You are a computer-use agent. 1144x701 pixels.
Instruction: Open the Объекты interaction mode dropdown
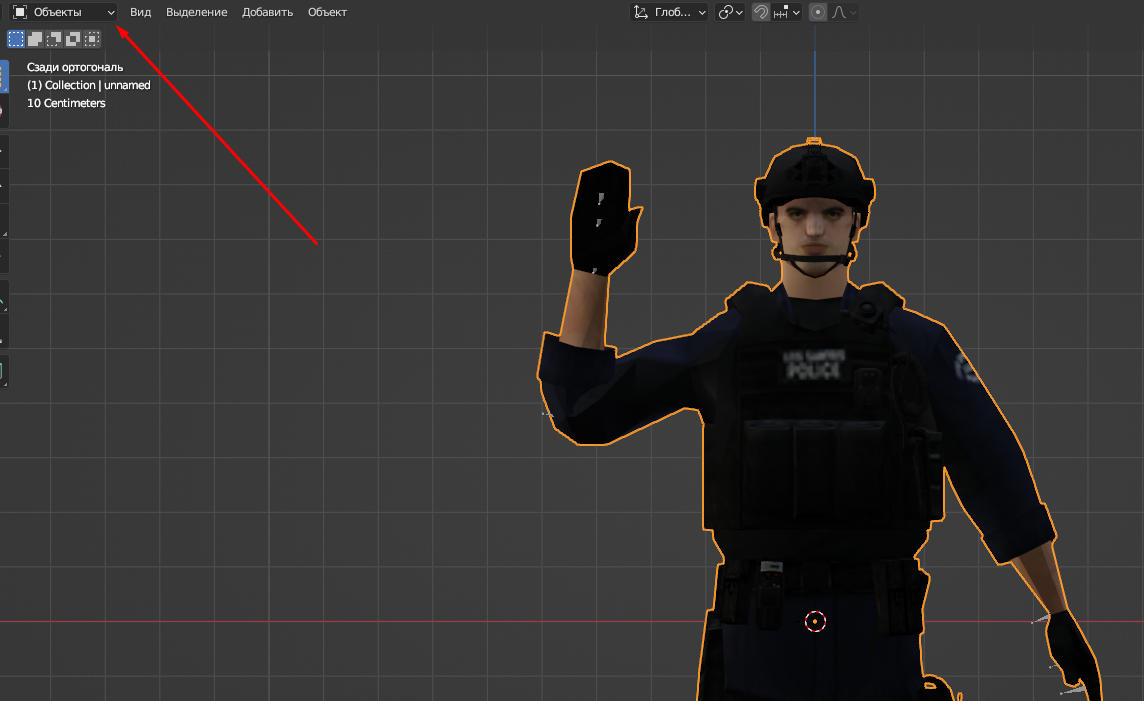(64, 12)
